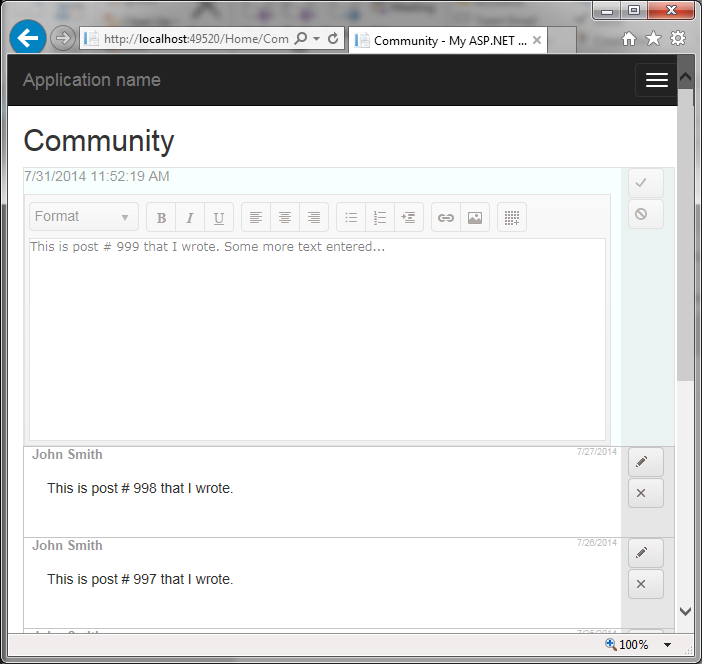Edit post # 997 with the pencil button
Image resolution: width=703 pixels, height=664 pixels.
click(x=646, y=553)
